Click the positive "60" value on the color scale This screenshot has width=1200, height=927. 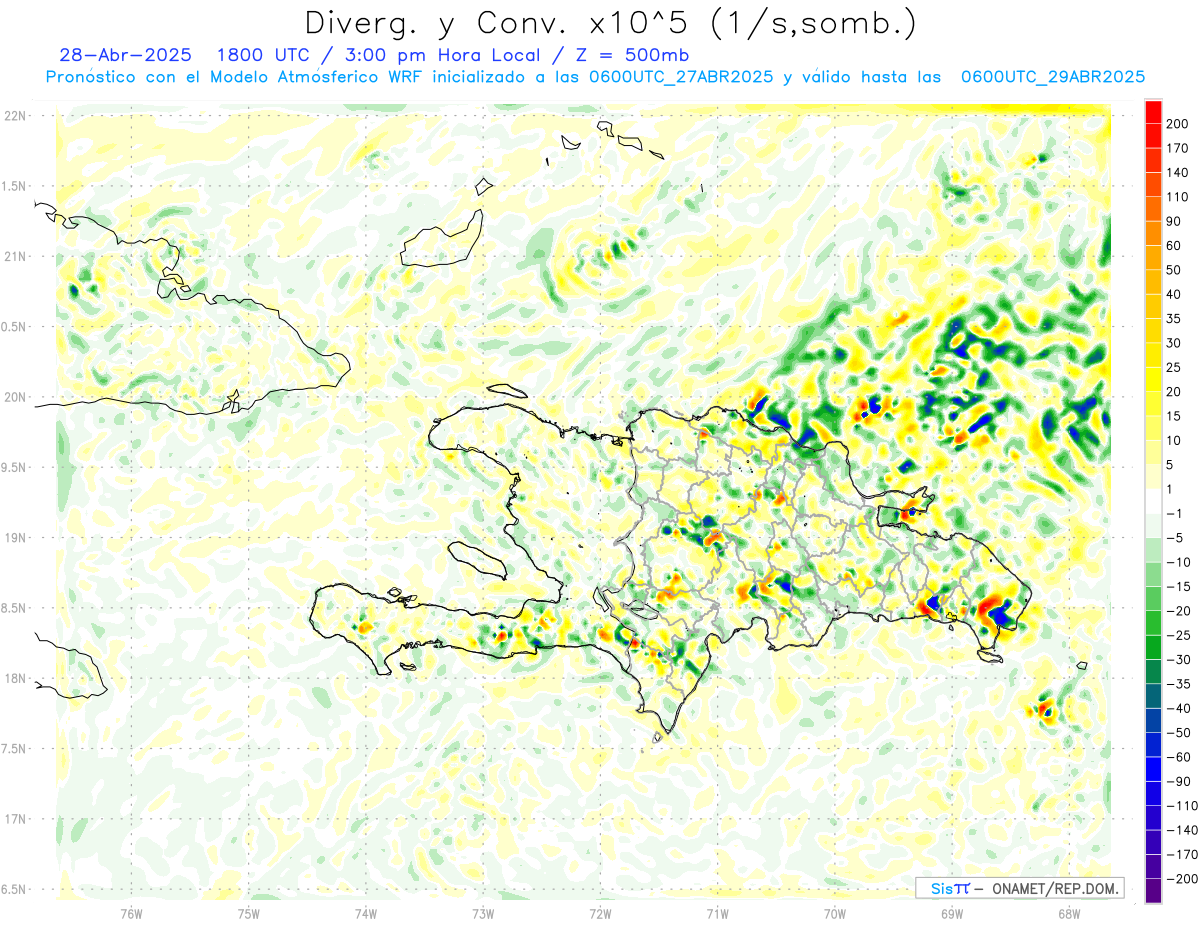[1174, 246]
